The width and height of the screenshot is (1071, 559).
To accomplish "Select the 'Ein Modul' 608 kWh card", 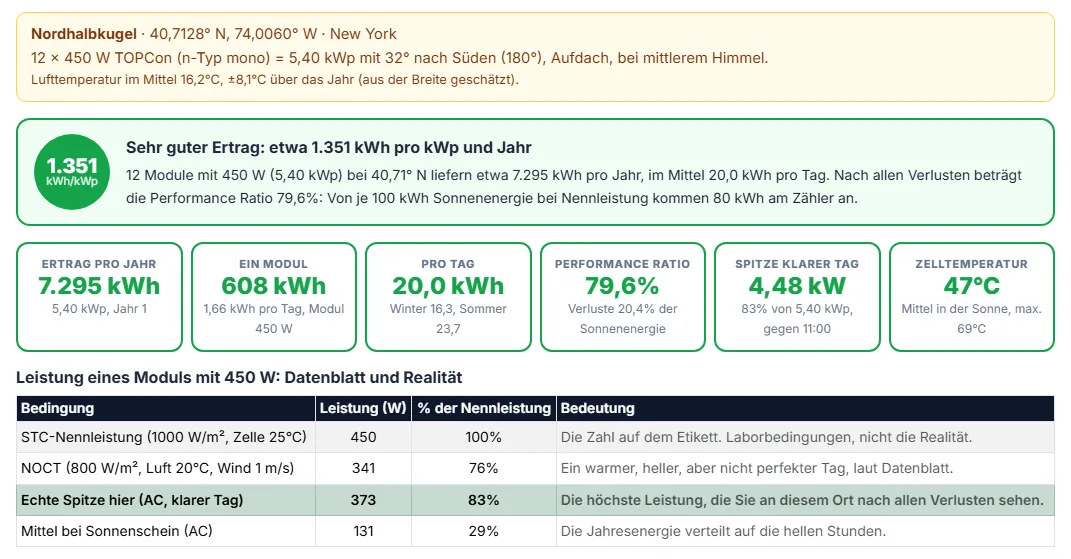I will (274, 297).
